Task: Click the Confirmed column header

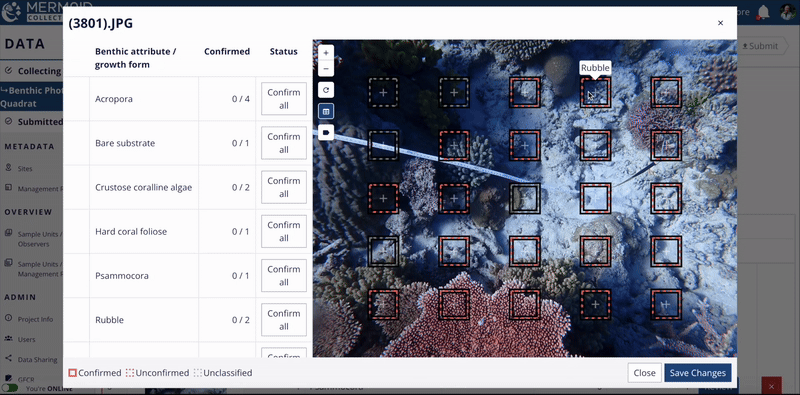Action: click(227, 52)
